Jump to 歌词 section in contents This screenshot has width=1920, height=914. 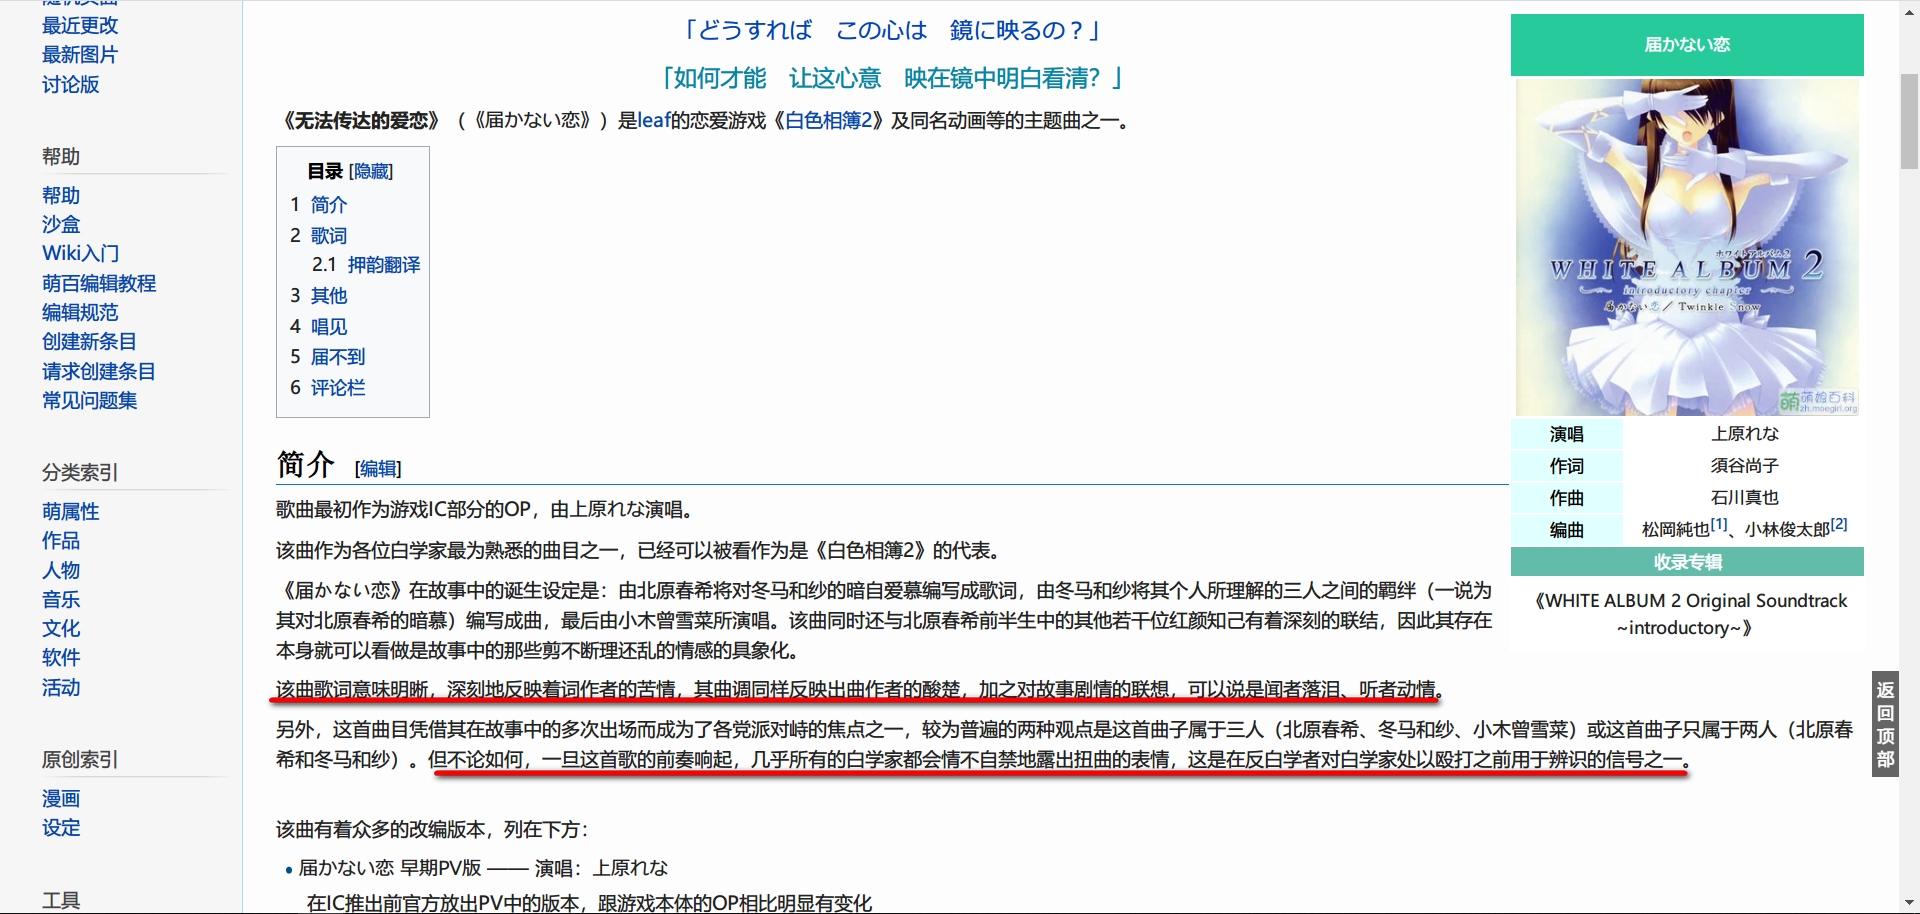(328, 236)
